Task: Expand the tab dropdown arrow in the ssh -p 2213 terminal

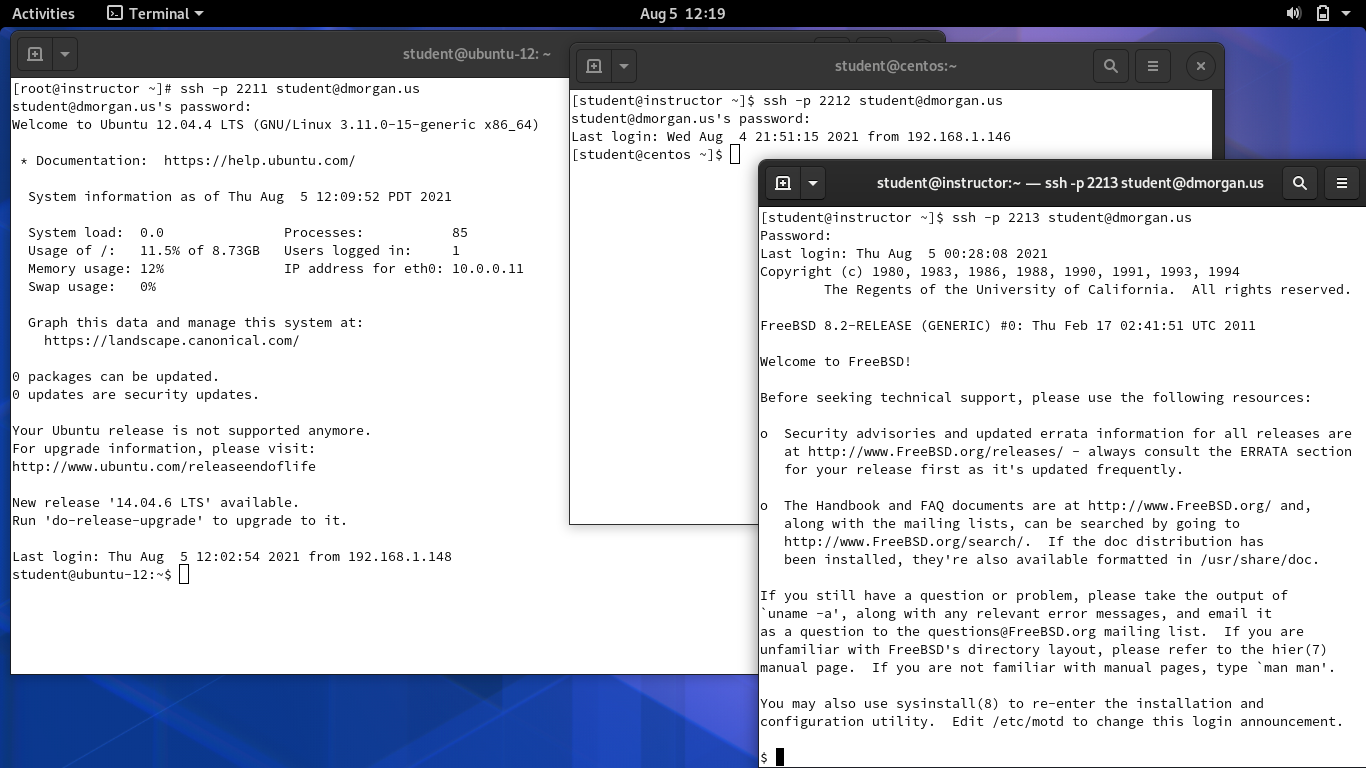Action: pos(813,183)
